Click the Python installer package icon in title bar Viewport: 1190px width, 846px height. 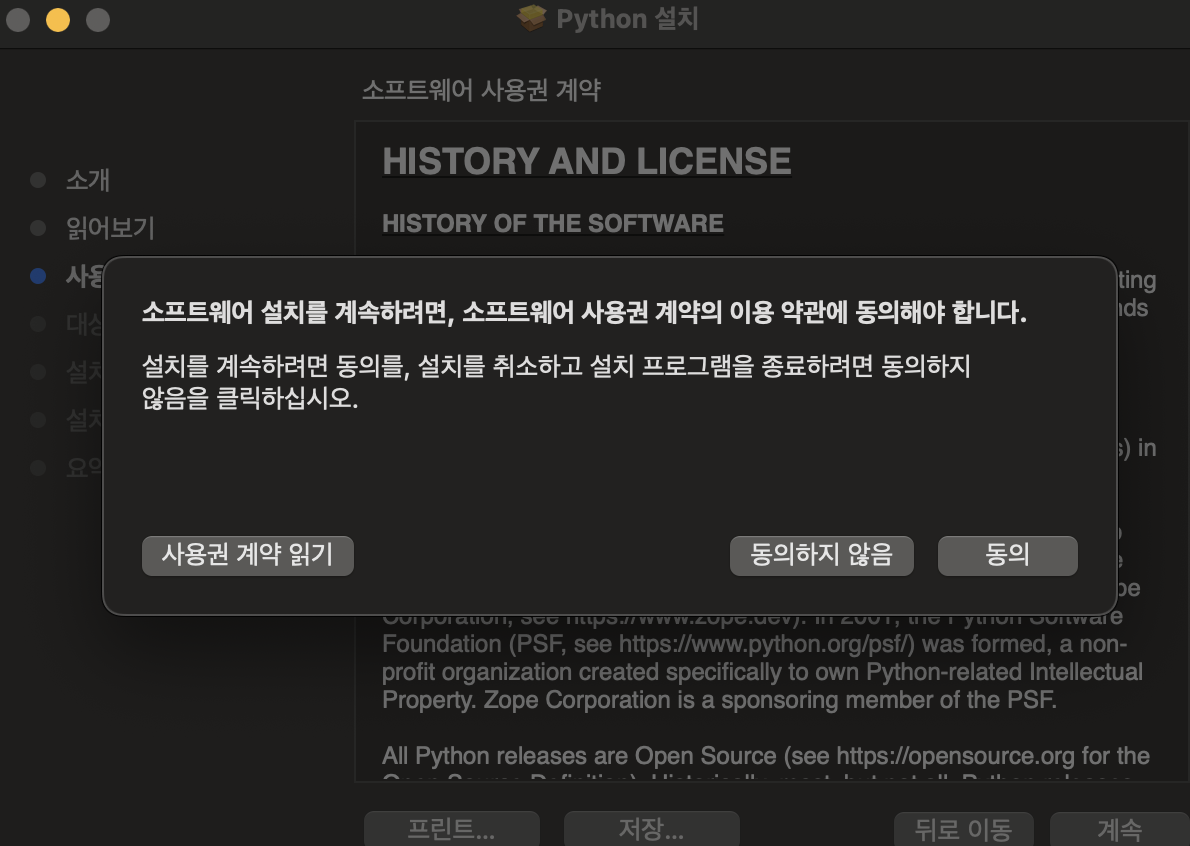[x=532, y=18]
